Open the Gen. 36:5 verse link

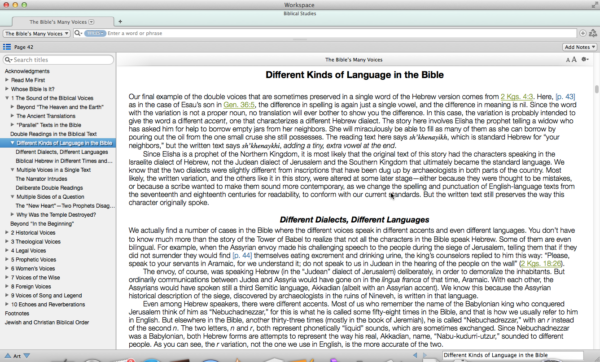pos(239,104)
